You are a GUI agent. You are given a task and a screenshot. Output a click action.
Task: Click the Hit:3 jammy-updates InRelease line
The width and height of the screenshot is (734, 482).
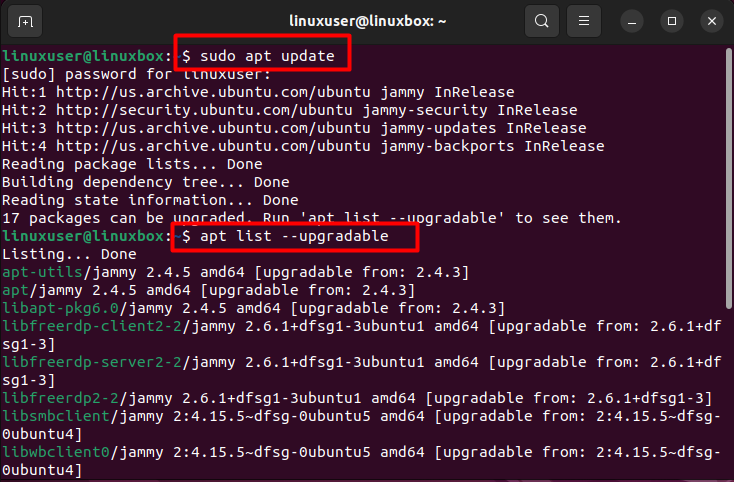pyautogui.click(x=294, y=128)
